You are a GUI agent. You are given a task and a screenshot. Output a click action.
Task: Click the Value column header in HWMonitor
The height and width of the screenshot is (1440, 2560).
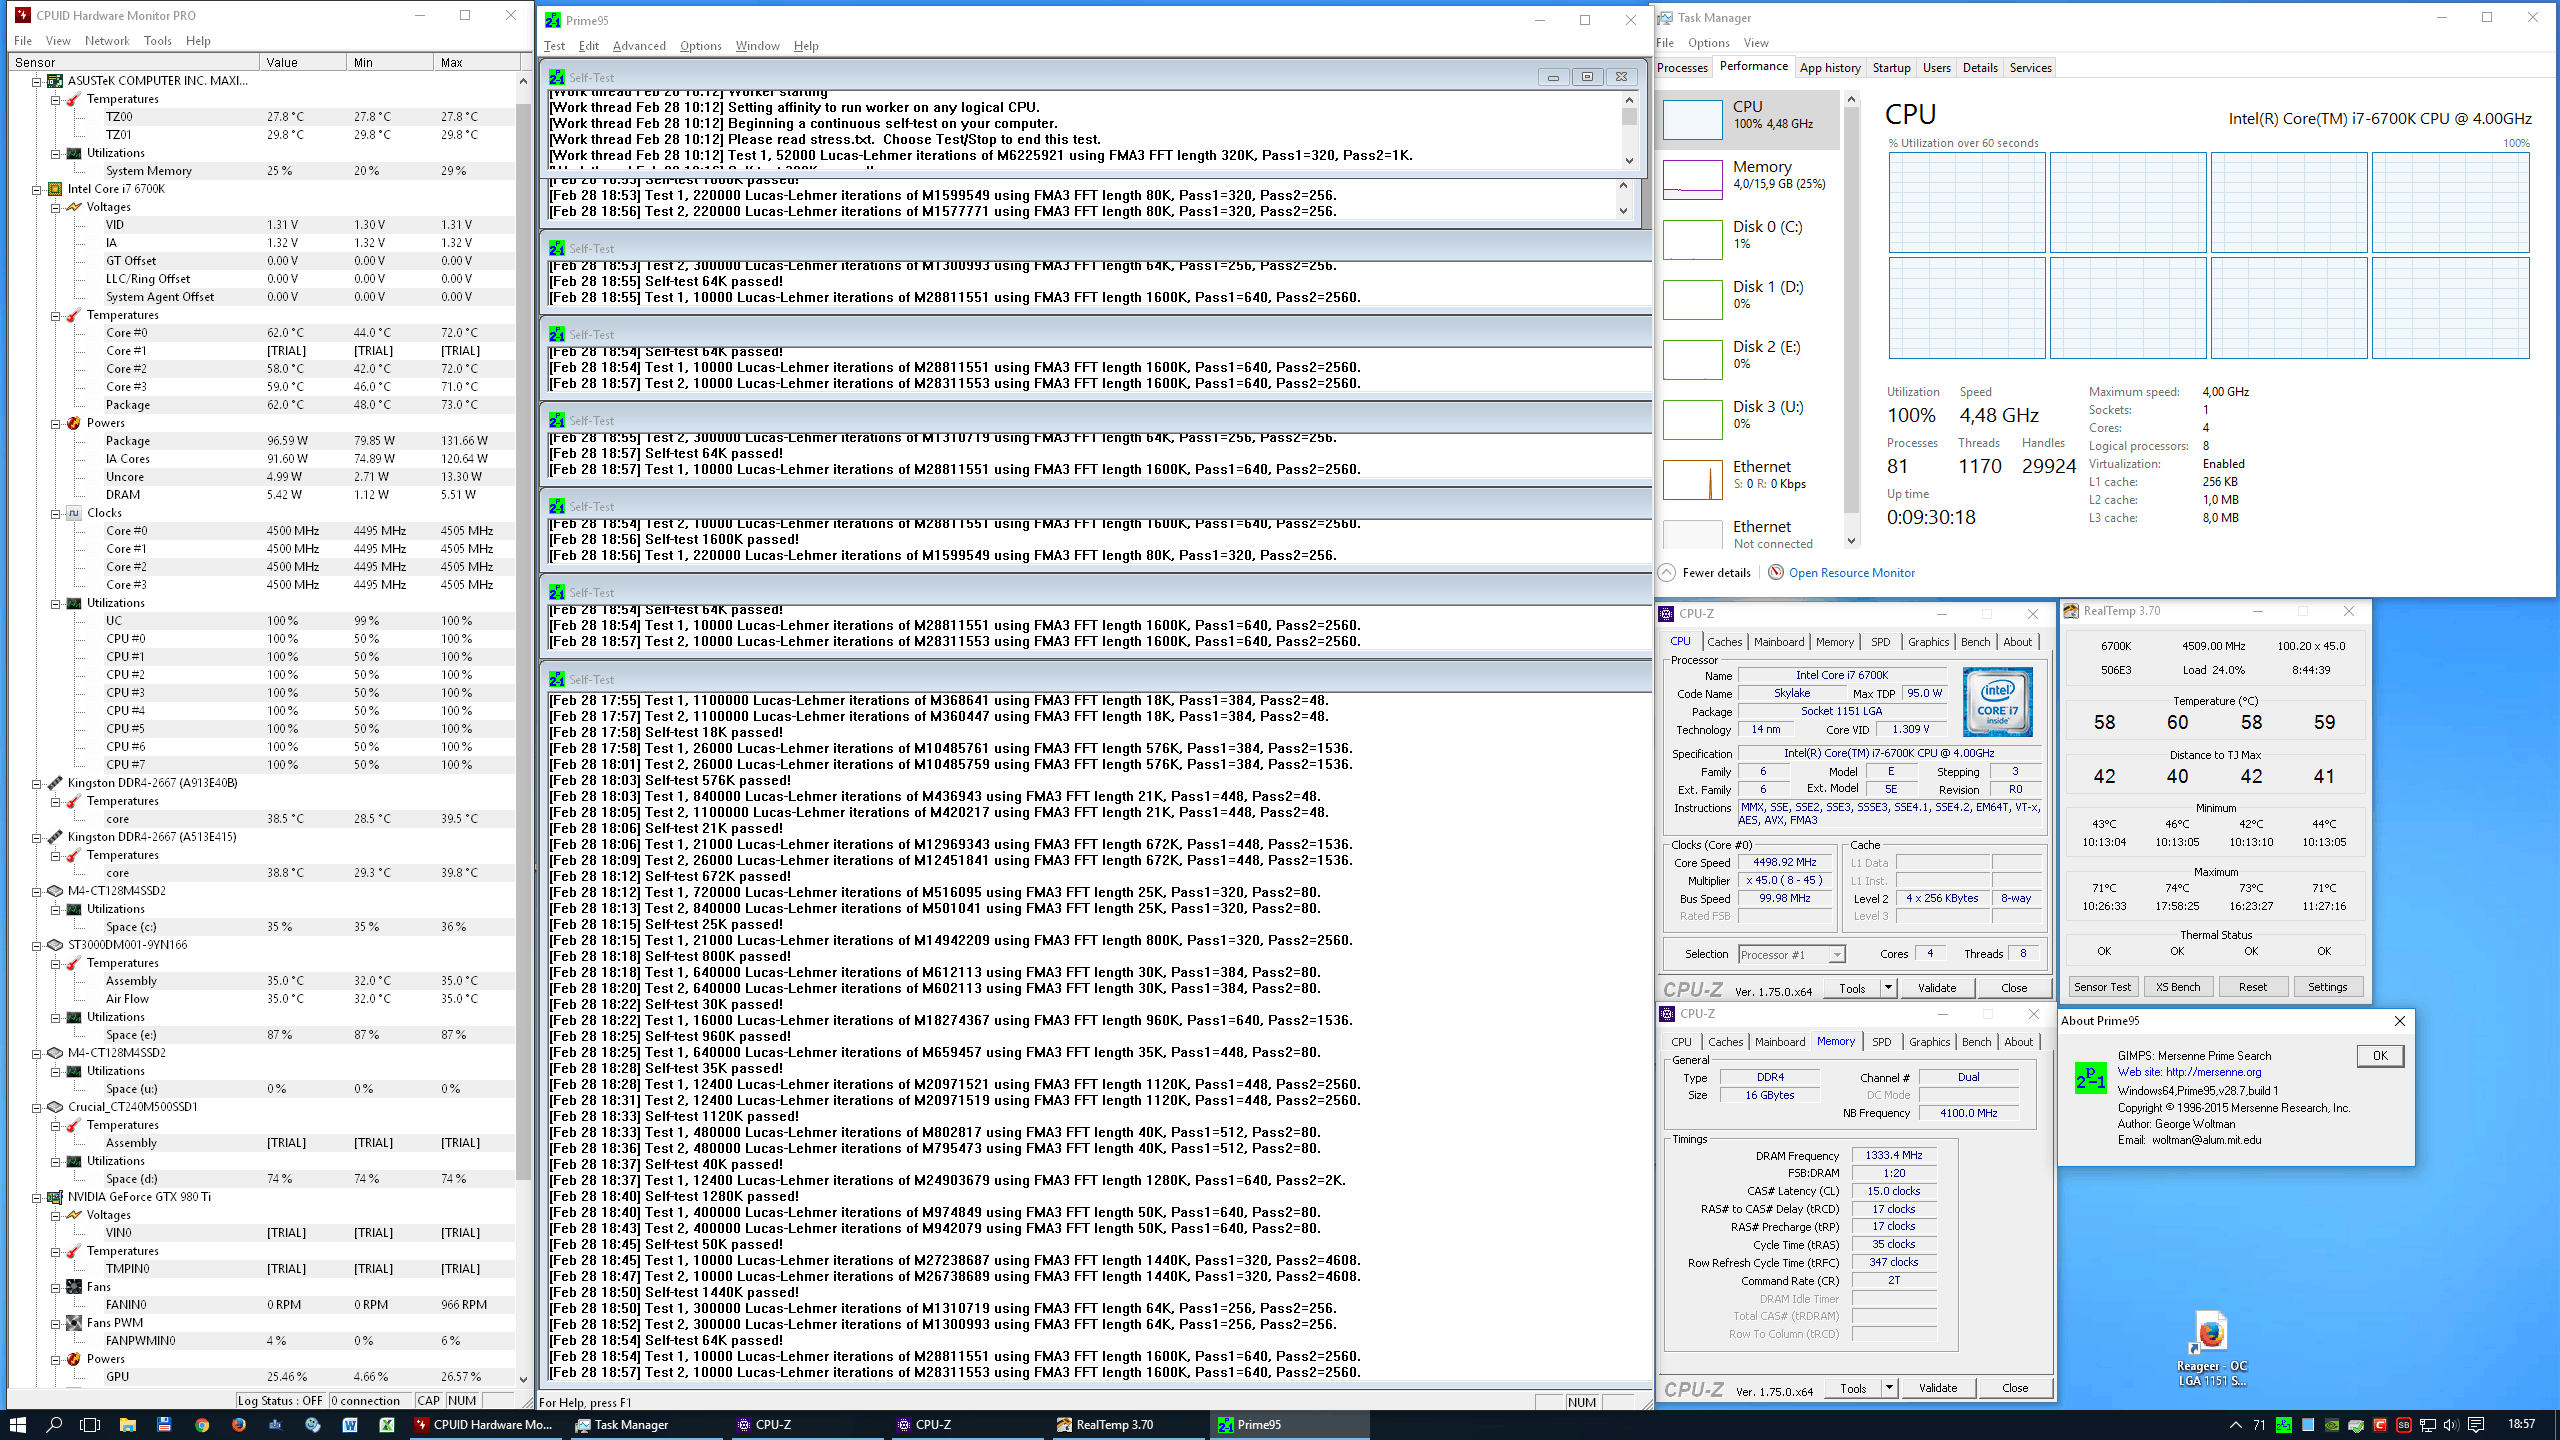(x=302, y=62)
